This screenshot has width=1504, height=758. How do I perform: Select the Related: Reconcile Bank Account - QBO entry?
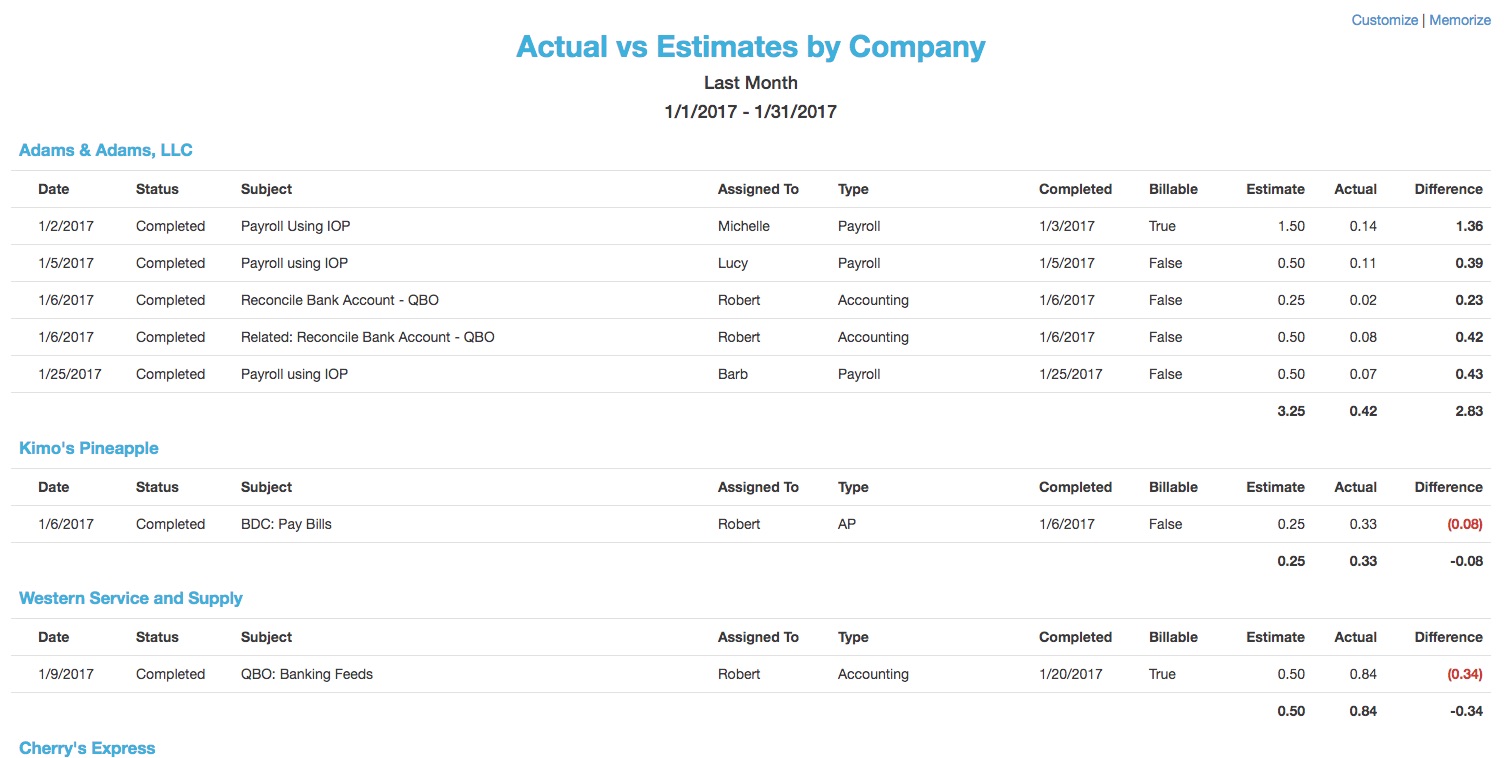(x=751, y=337)
